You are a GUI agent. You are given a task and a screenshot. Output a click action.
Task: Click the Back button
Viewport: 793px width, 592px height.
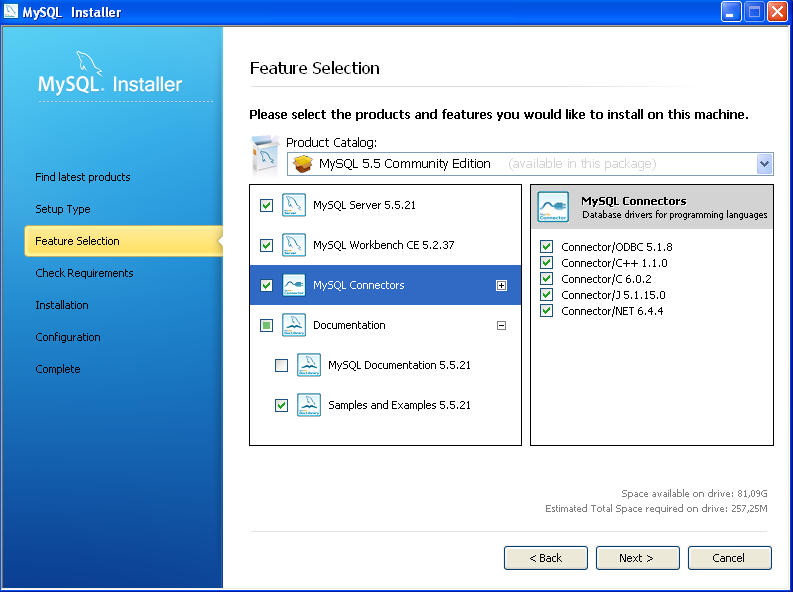pos(546,558)
